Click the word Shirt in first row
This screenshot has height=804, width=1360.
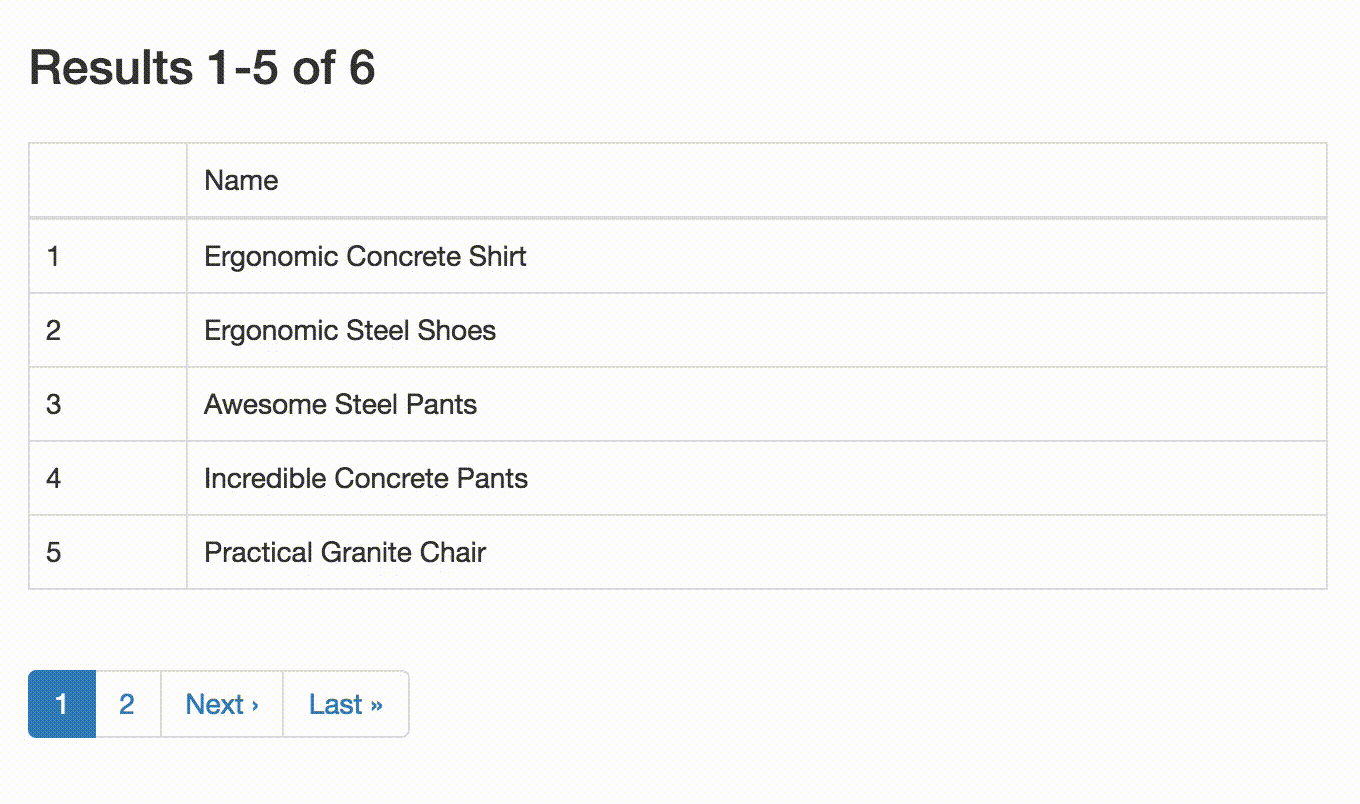pyautogui.click(x=498, y=257)
